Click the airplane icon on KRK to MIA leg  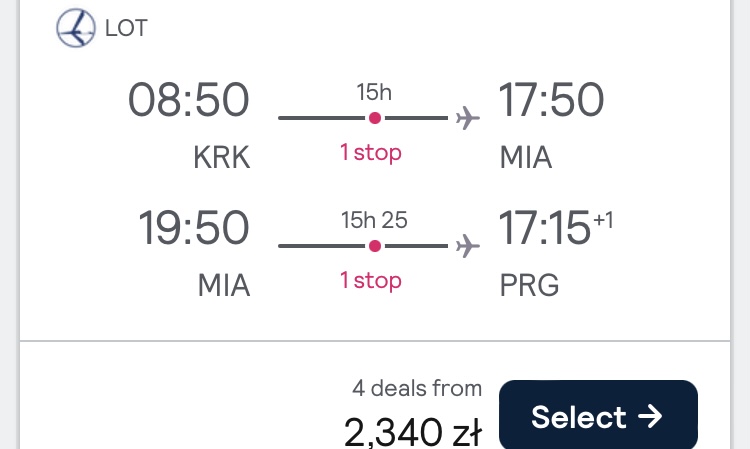click(467, 118)
